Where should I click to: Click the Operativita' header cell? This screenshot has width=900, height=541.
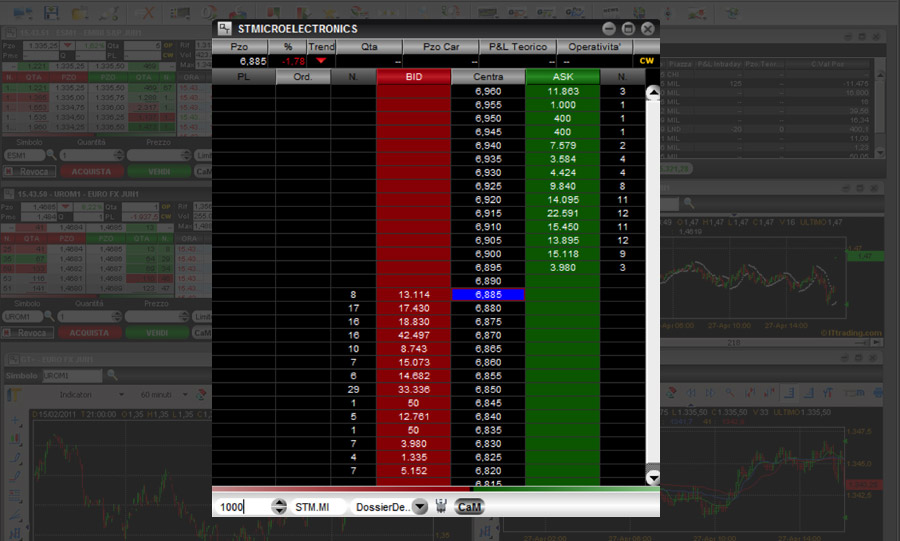(594, 46)
